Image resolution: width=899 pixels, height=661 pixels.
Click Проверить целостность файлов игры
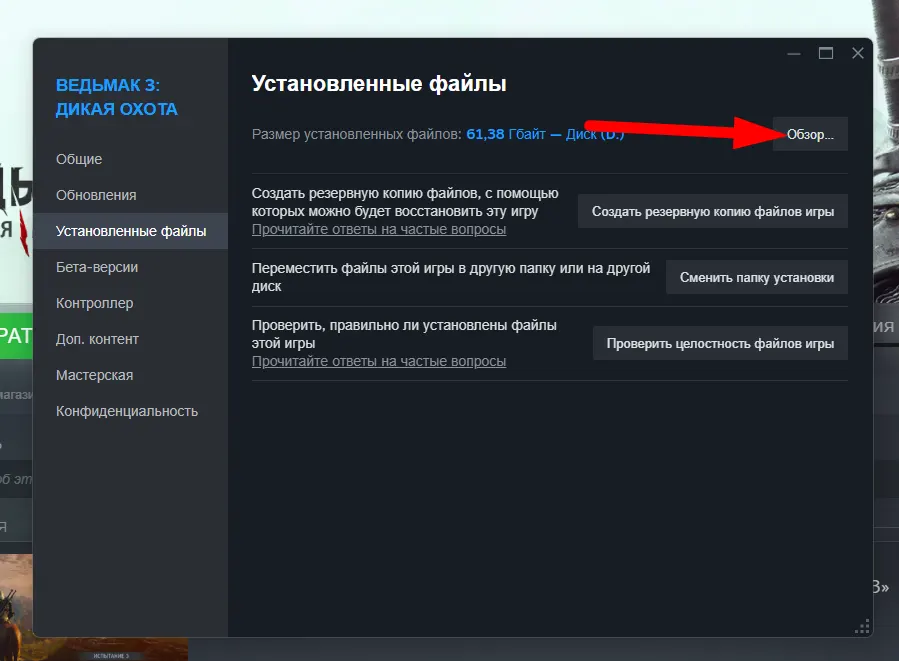[x=720, y=343]
